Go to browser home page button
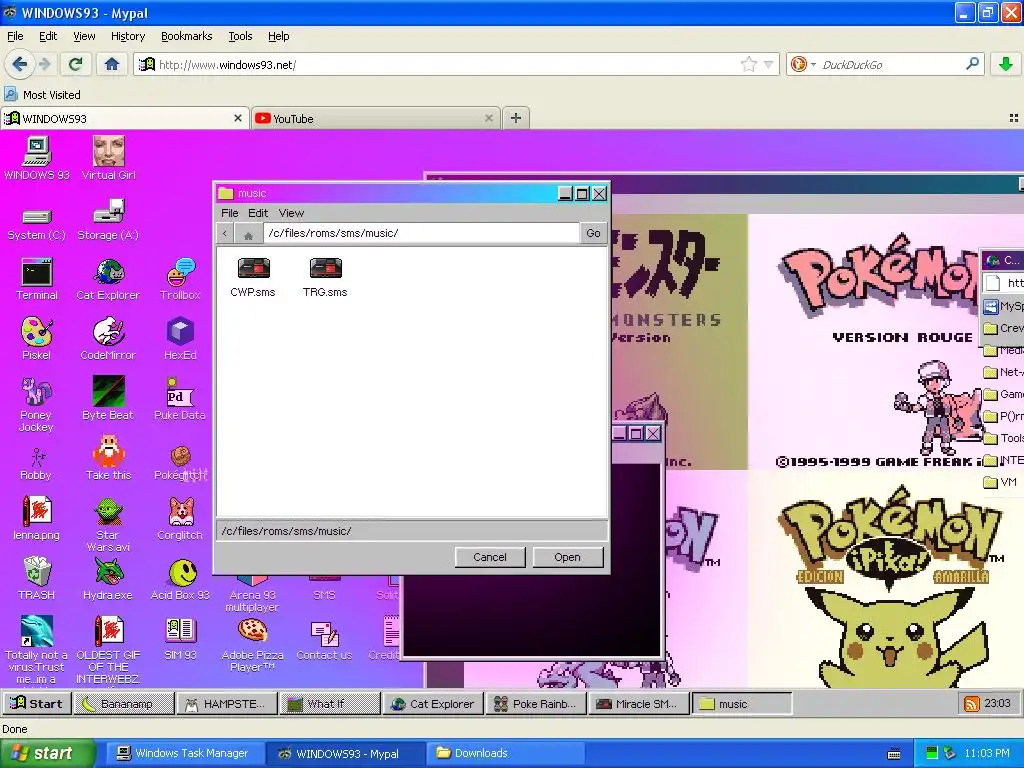The height and width of the screenshot is (768, 1024). click(112, 64)
